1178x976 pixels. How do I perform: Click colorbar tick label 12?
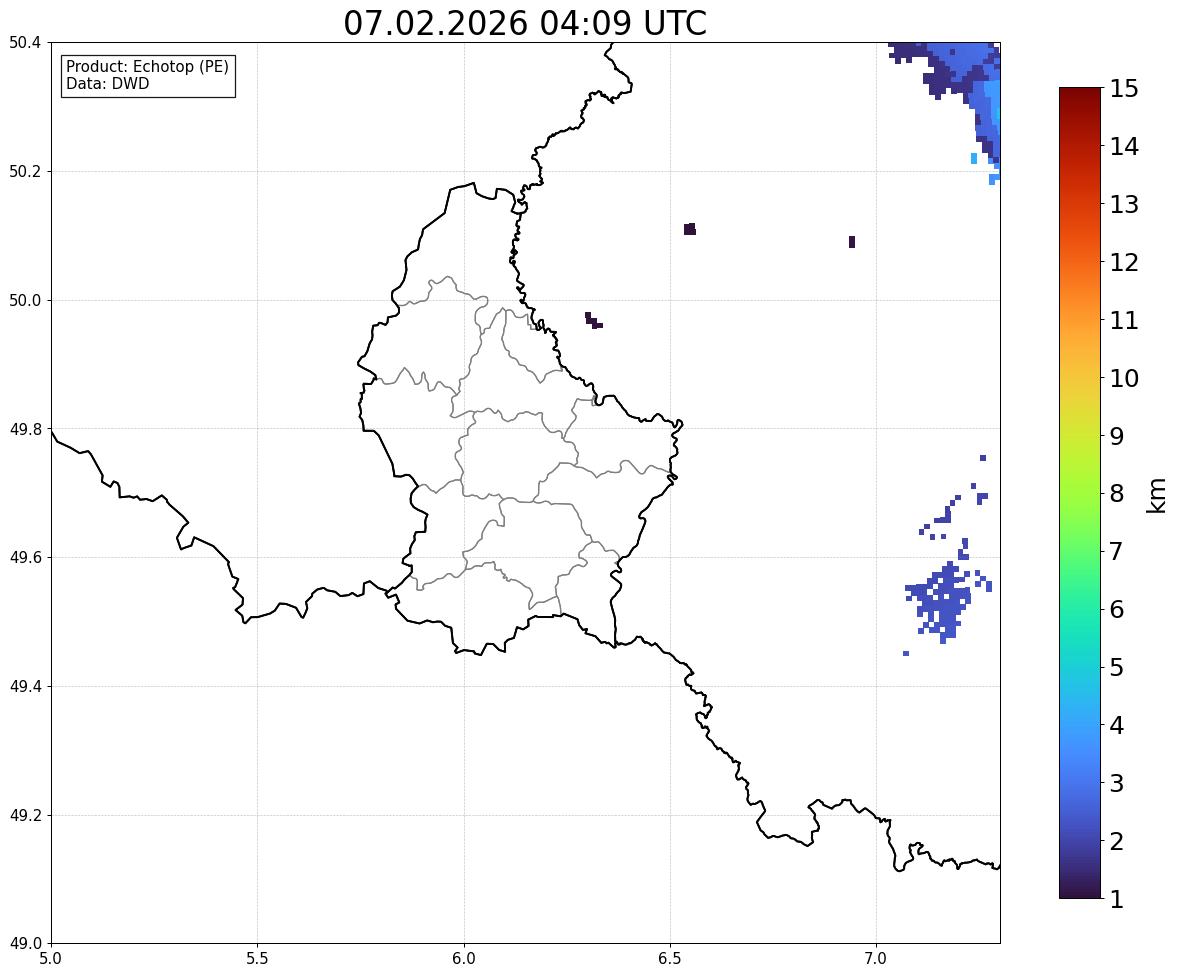(x=1124, y=262)
